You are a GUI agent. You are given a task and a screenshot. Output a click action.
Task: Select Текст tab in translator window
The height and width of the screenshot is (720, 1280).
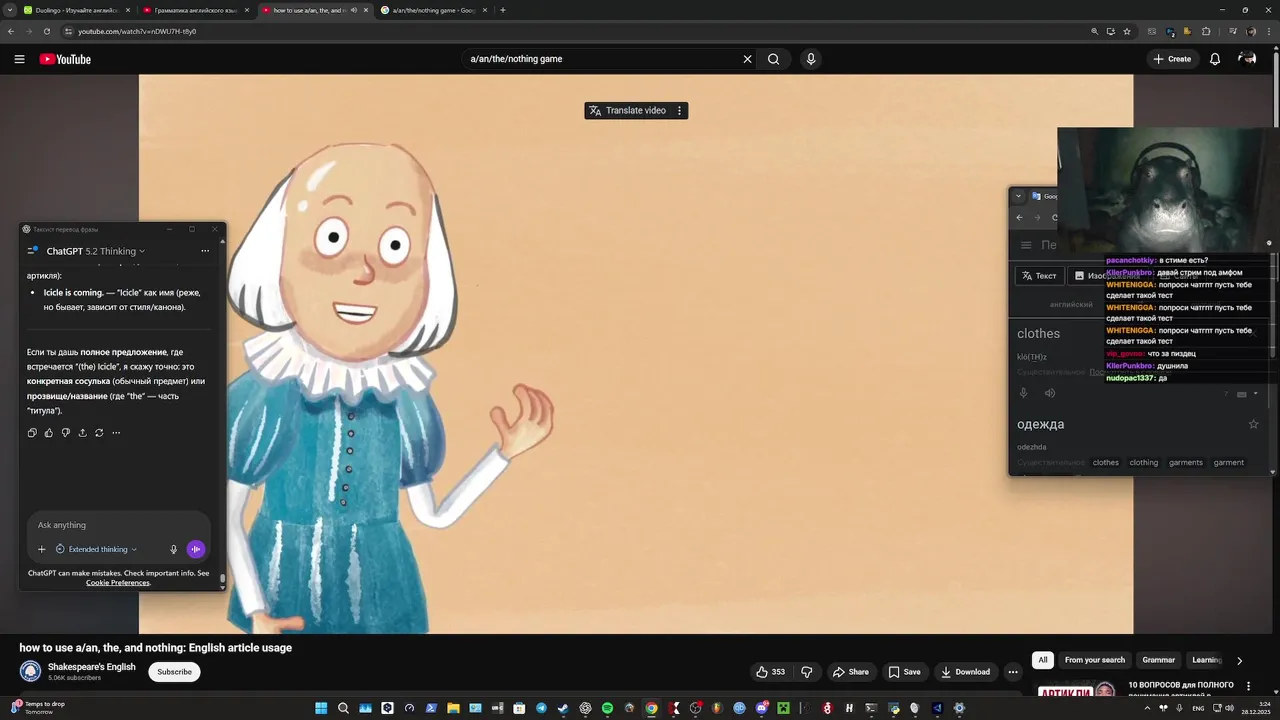point(1039,276)
